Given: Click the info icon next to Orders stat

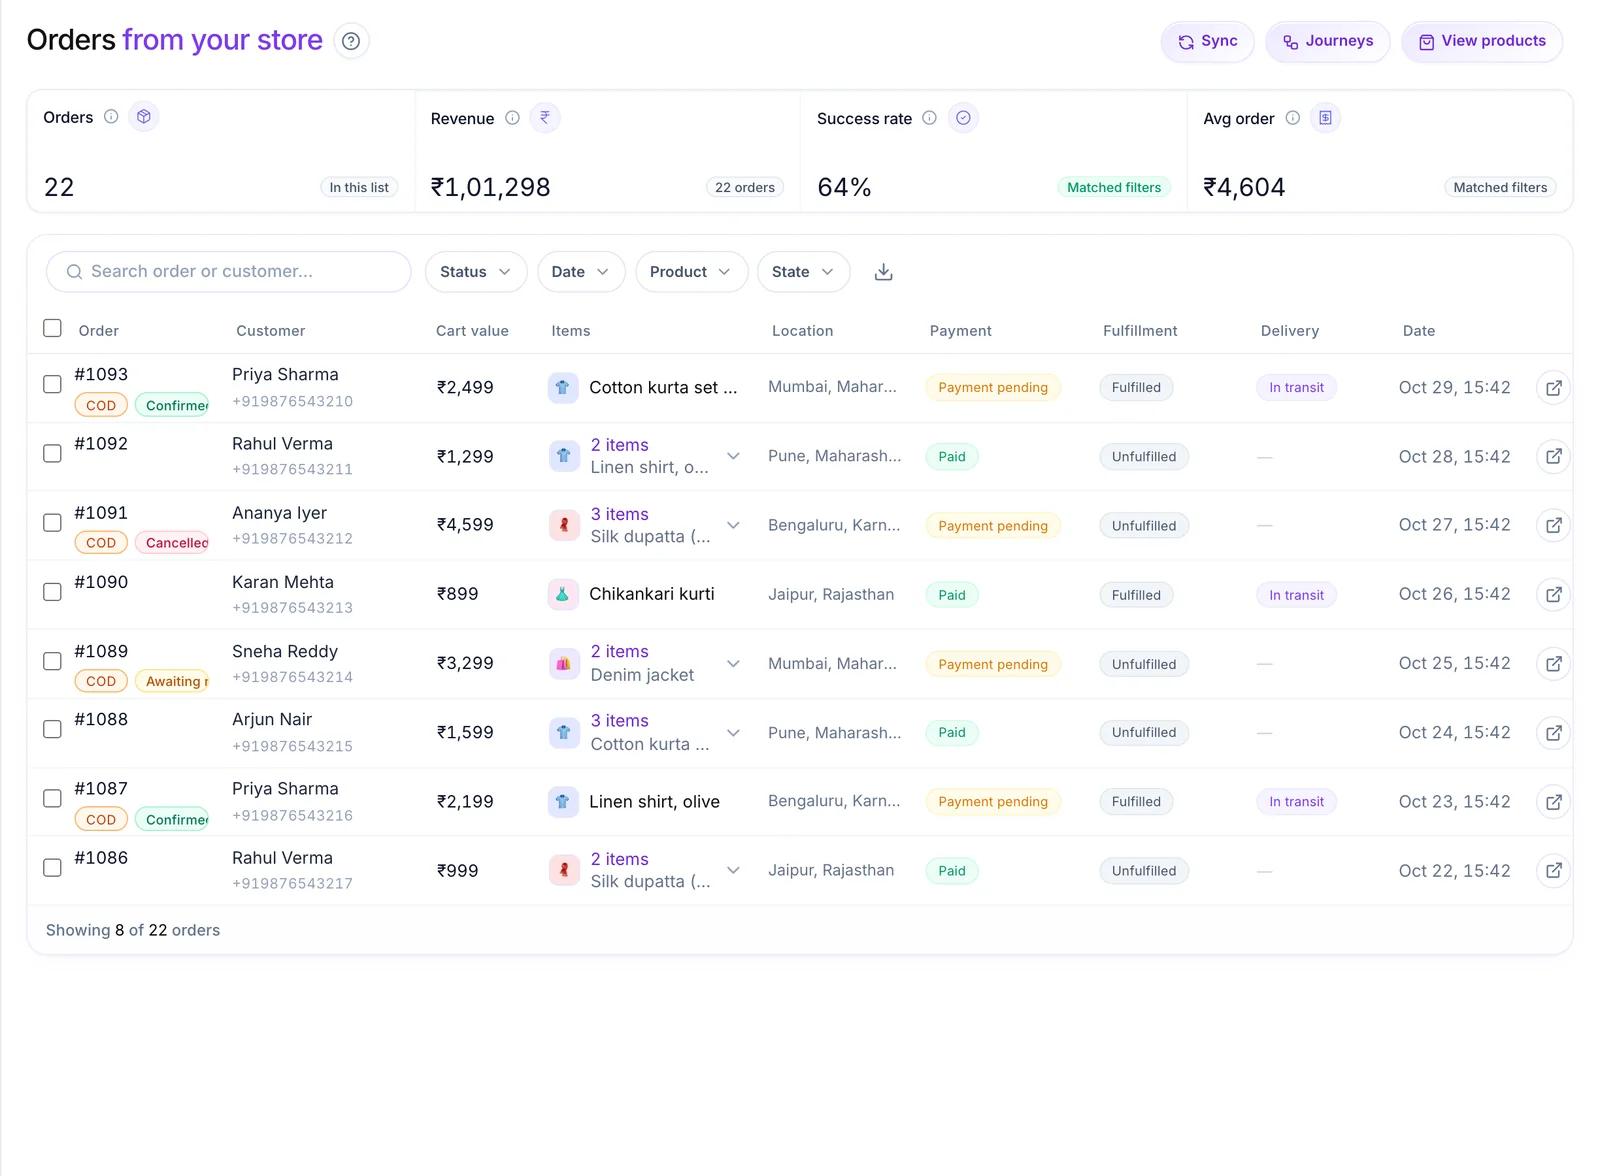Looking at the screenshot, I should coord(111,117).
